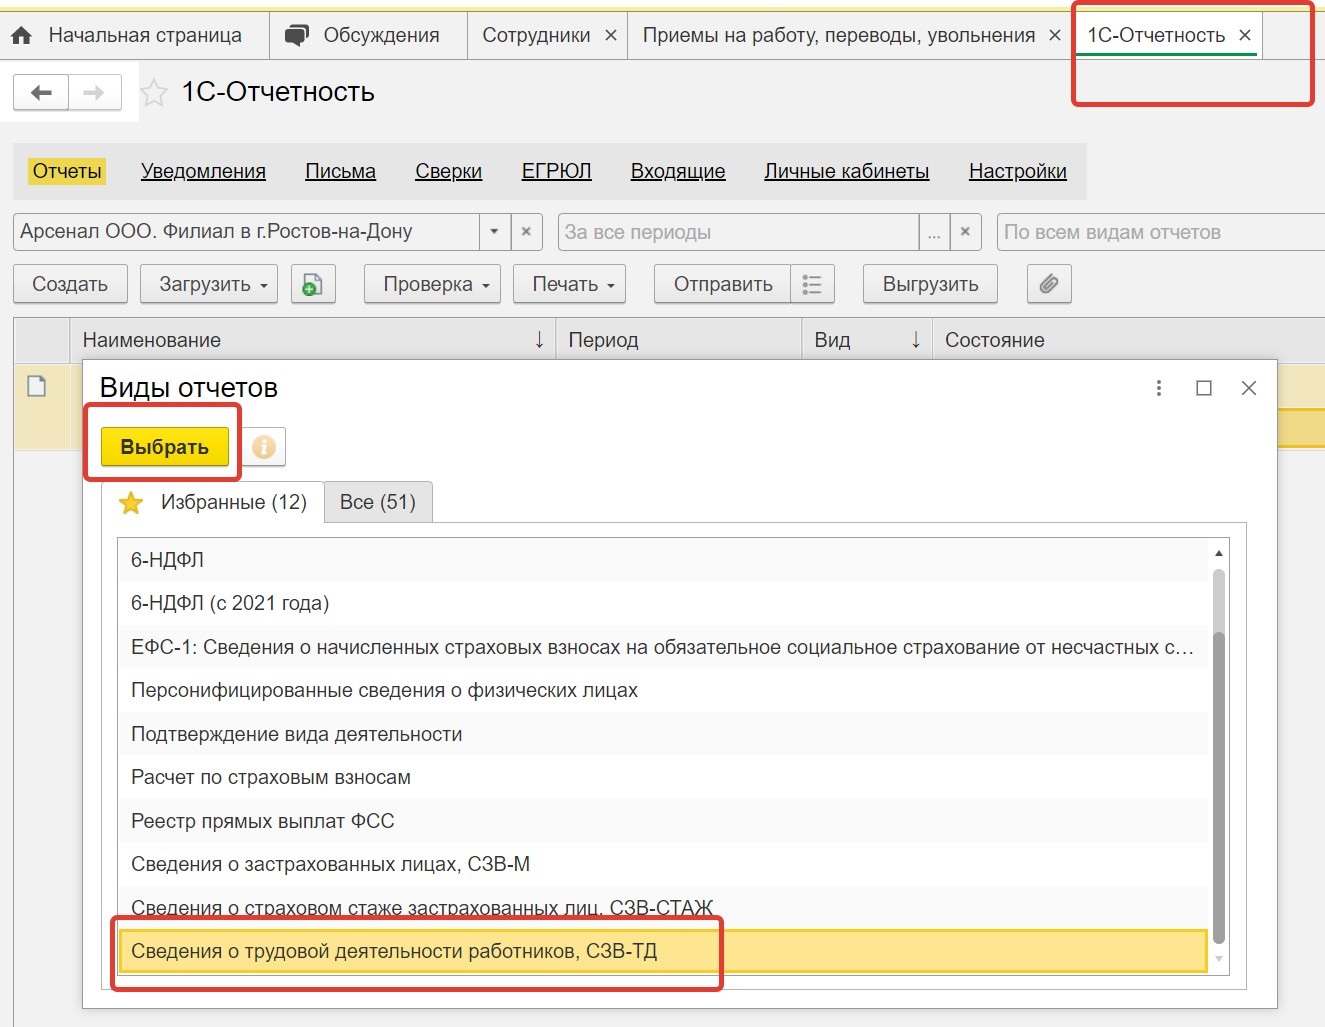1325x1027 pixels.
Task: Select Сведения о трудовой деятельности, СЗВ-ТД
Action: tap(663, 951)
